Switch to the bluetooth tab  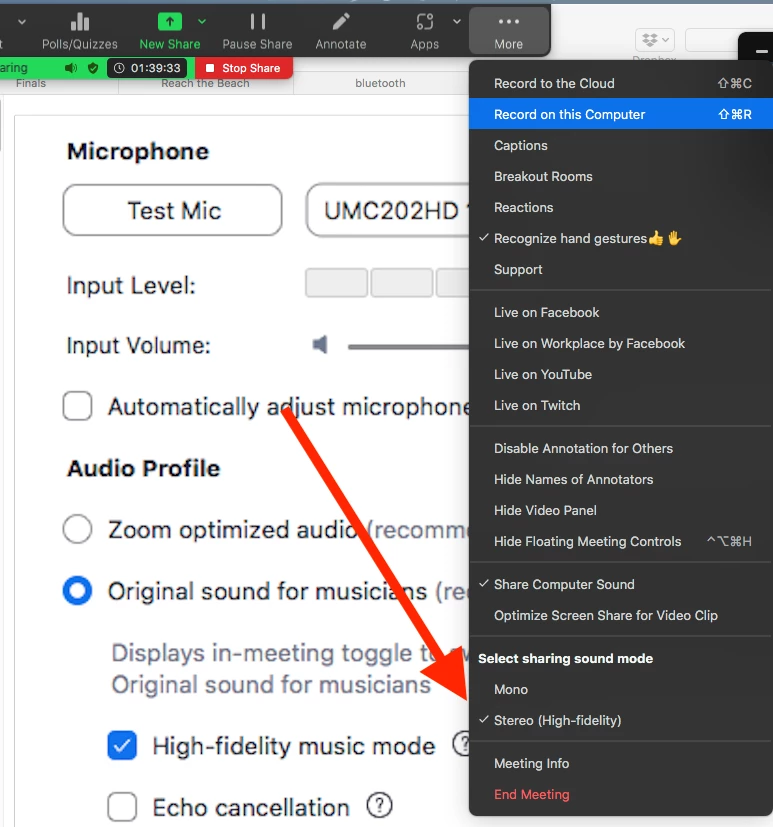point(380,83)
